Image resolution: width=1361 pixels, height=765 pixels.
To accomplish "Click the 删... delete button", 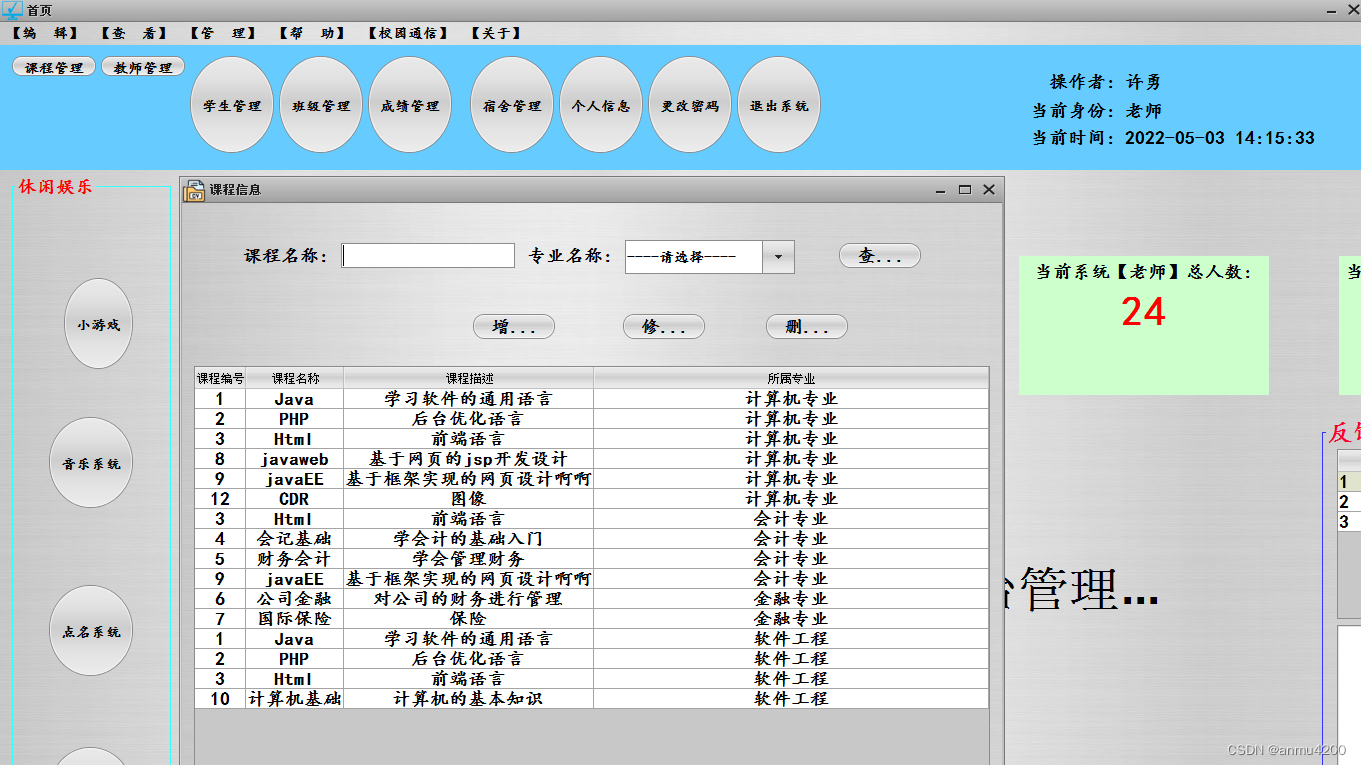I will (807, 326).
